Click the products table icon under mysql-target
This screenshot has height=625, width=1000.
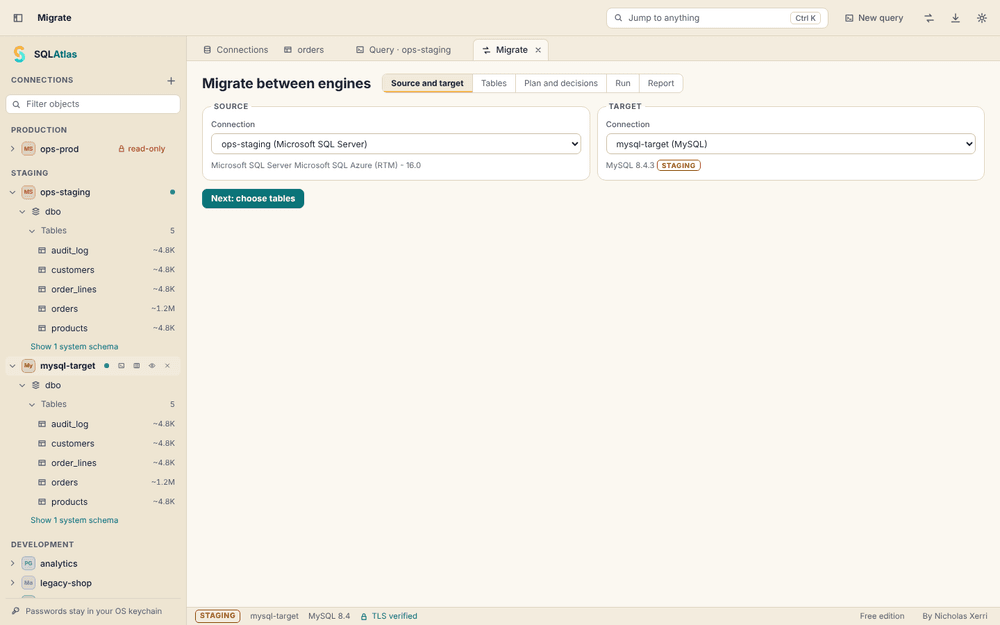(42, 502)
